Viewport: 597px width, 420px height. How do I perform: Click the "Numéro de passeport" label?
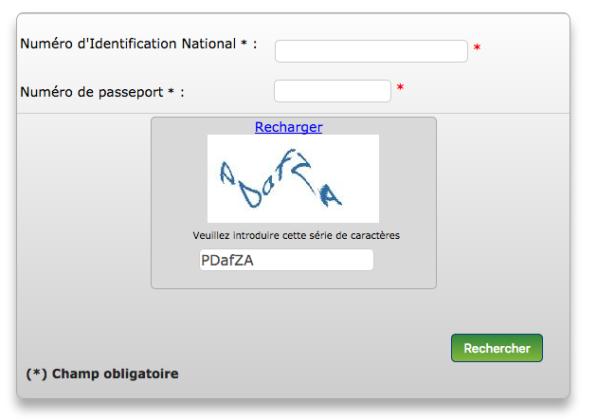pyautogui.click(x=92, y=92)
